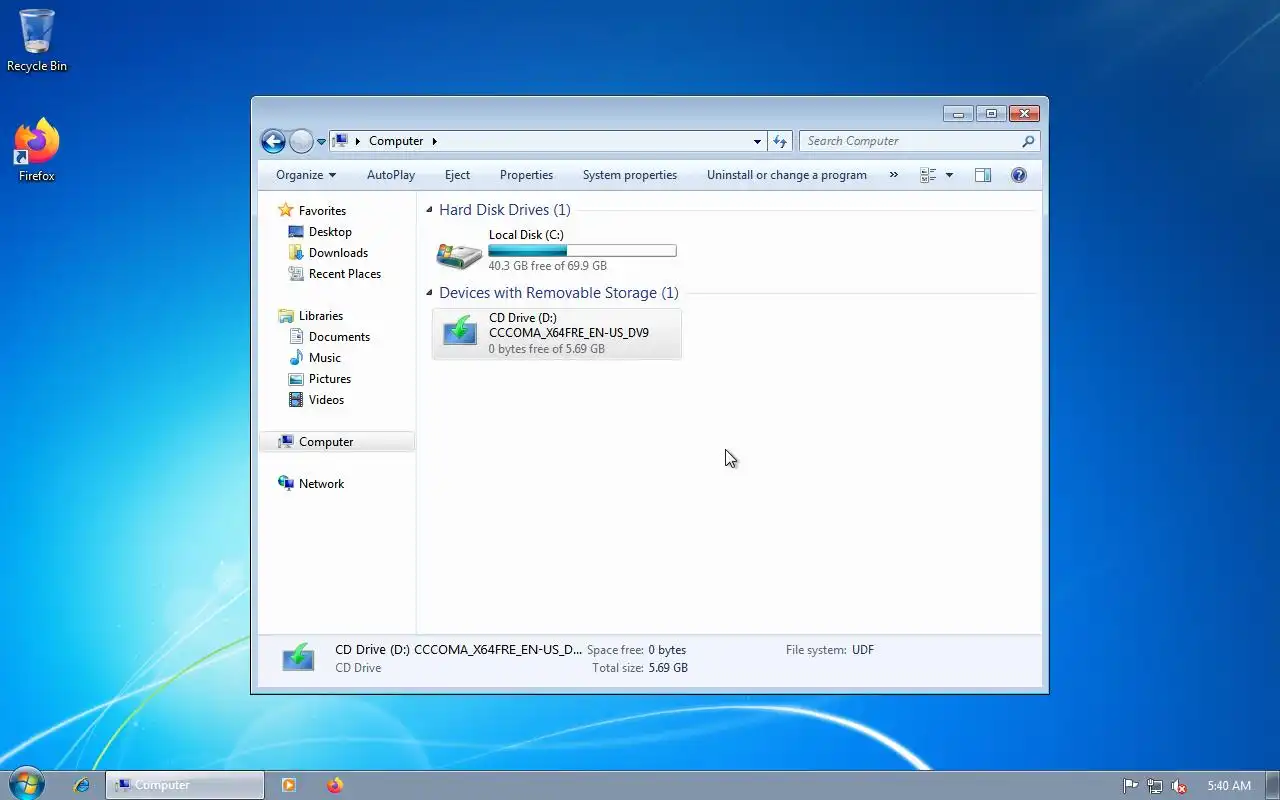Click the Local Disk (C:) label
1280x800 pixels.
526,235
